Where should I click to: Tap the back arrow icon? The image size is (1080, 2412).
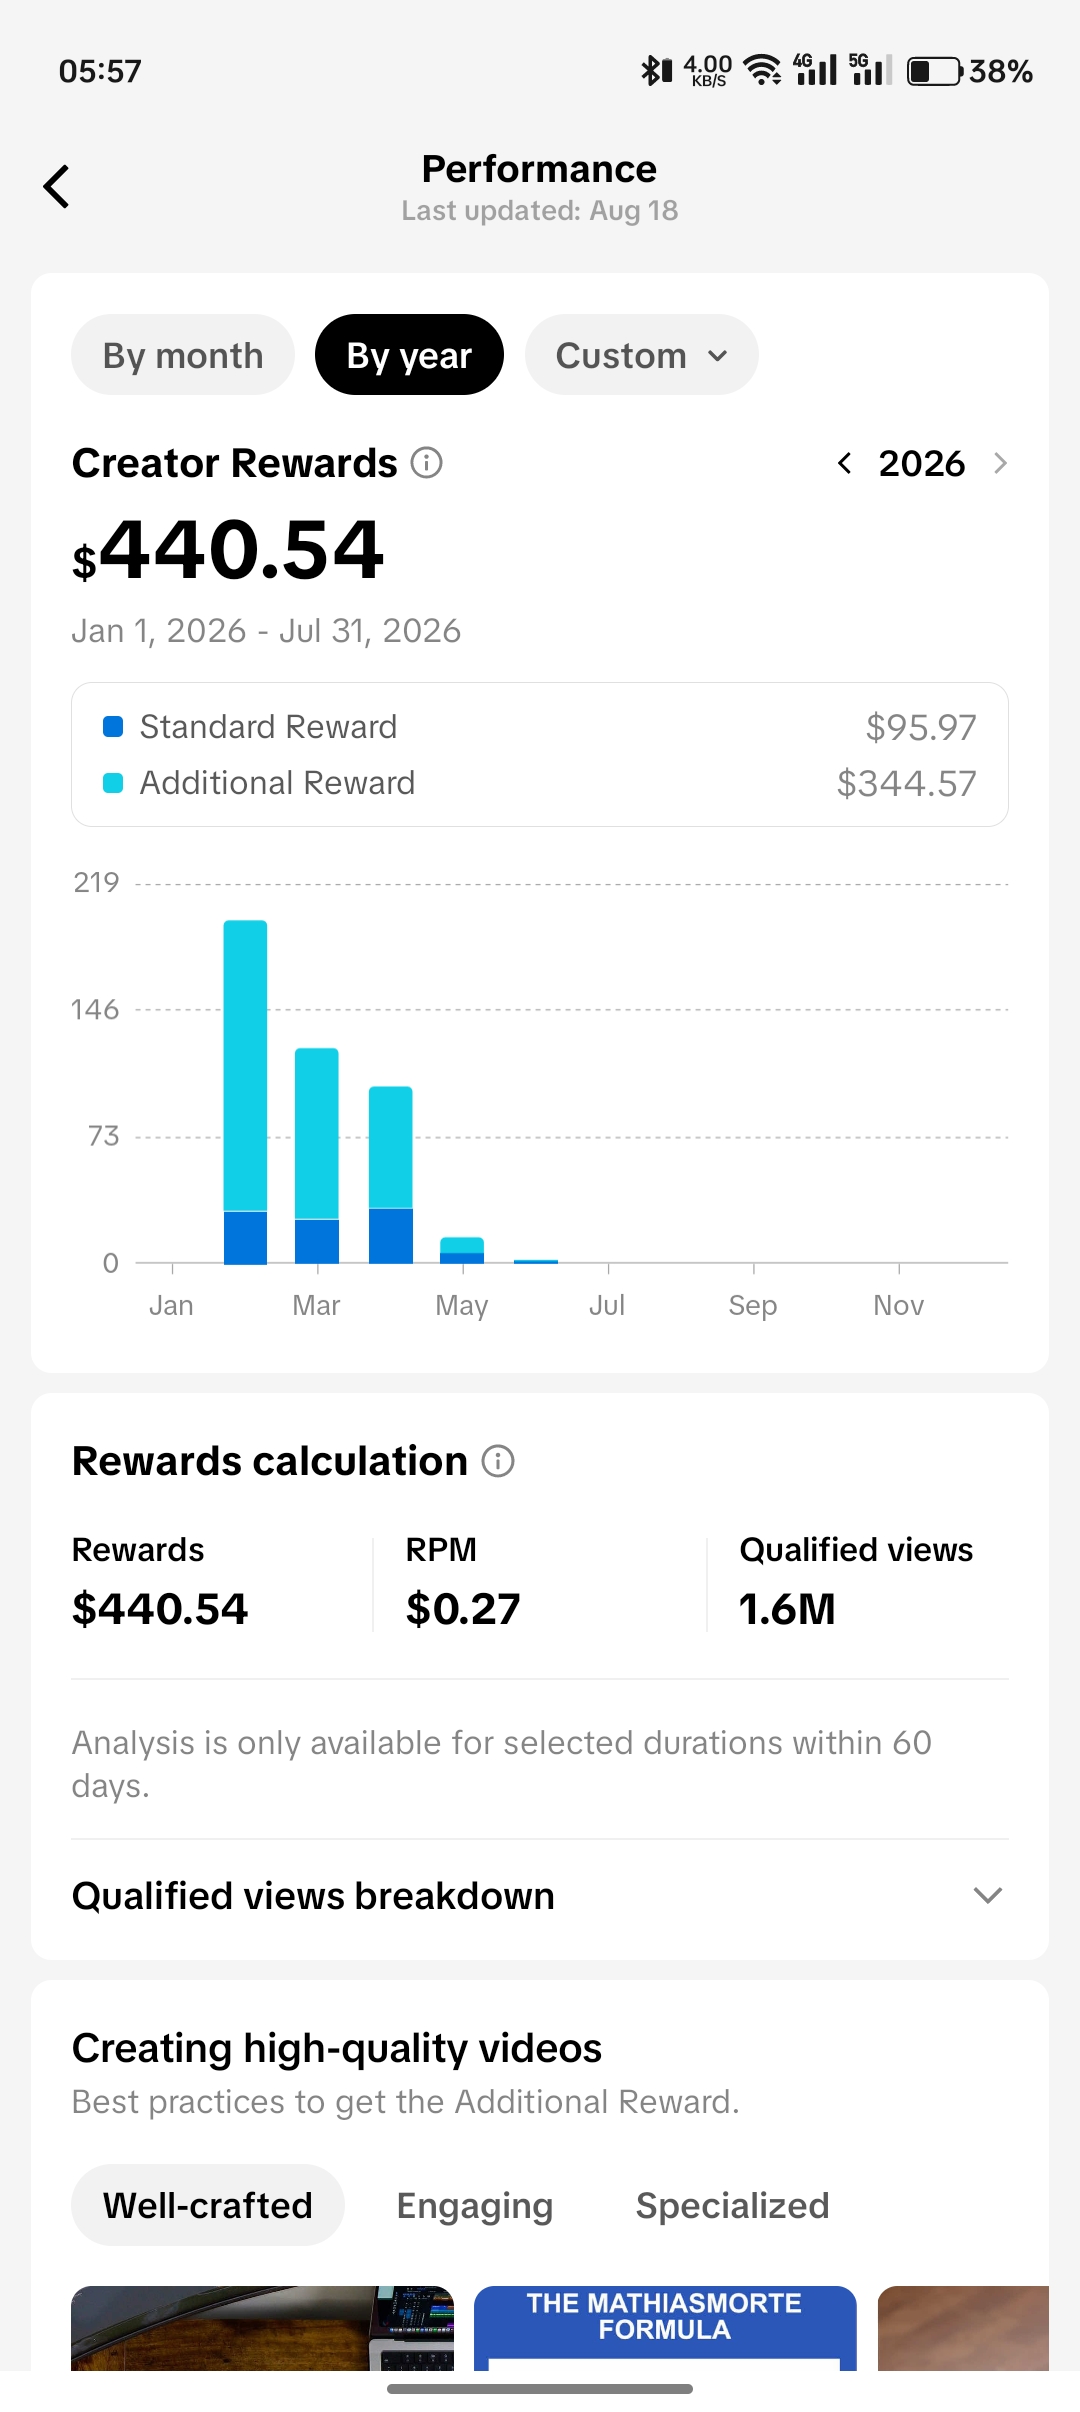57,187
